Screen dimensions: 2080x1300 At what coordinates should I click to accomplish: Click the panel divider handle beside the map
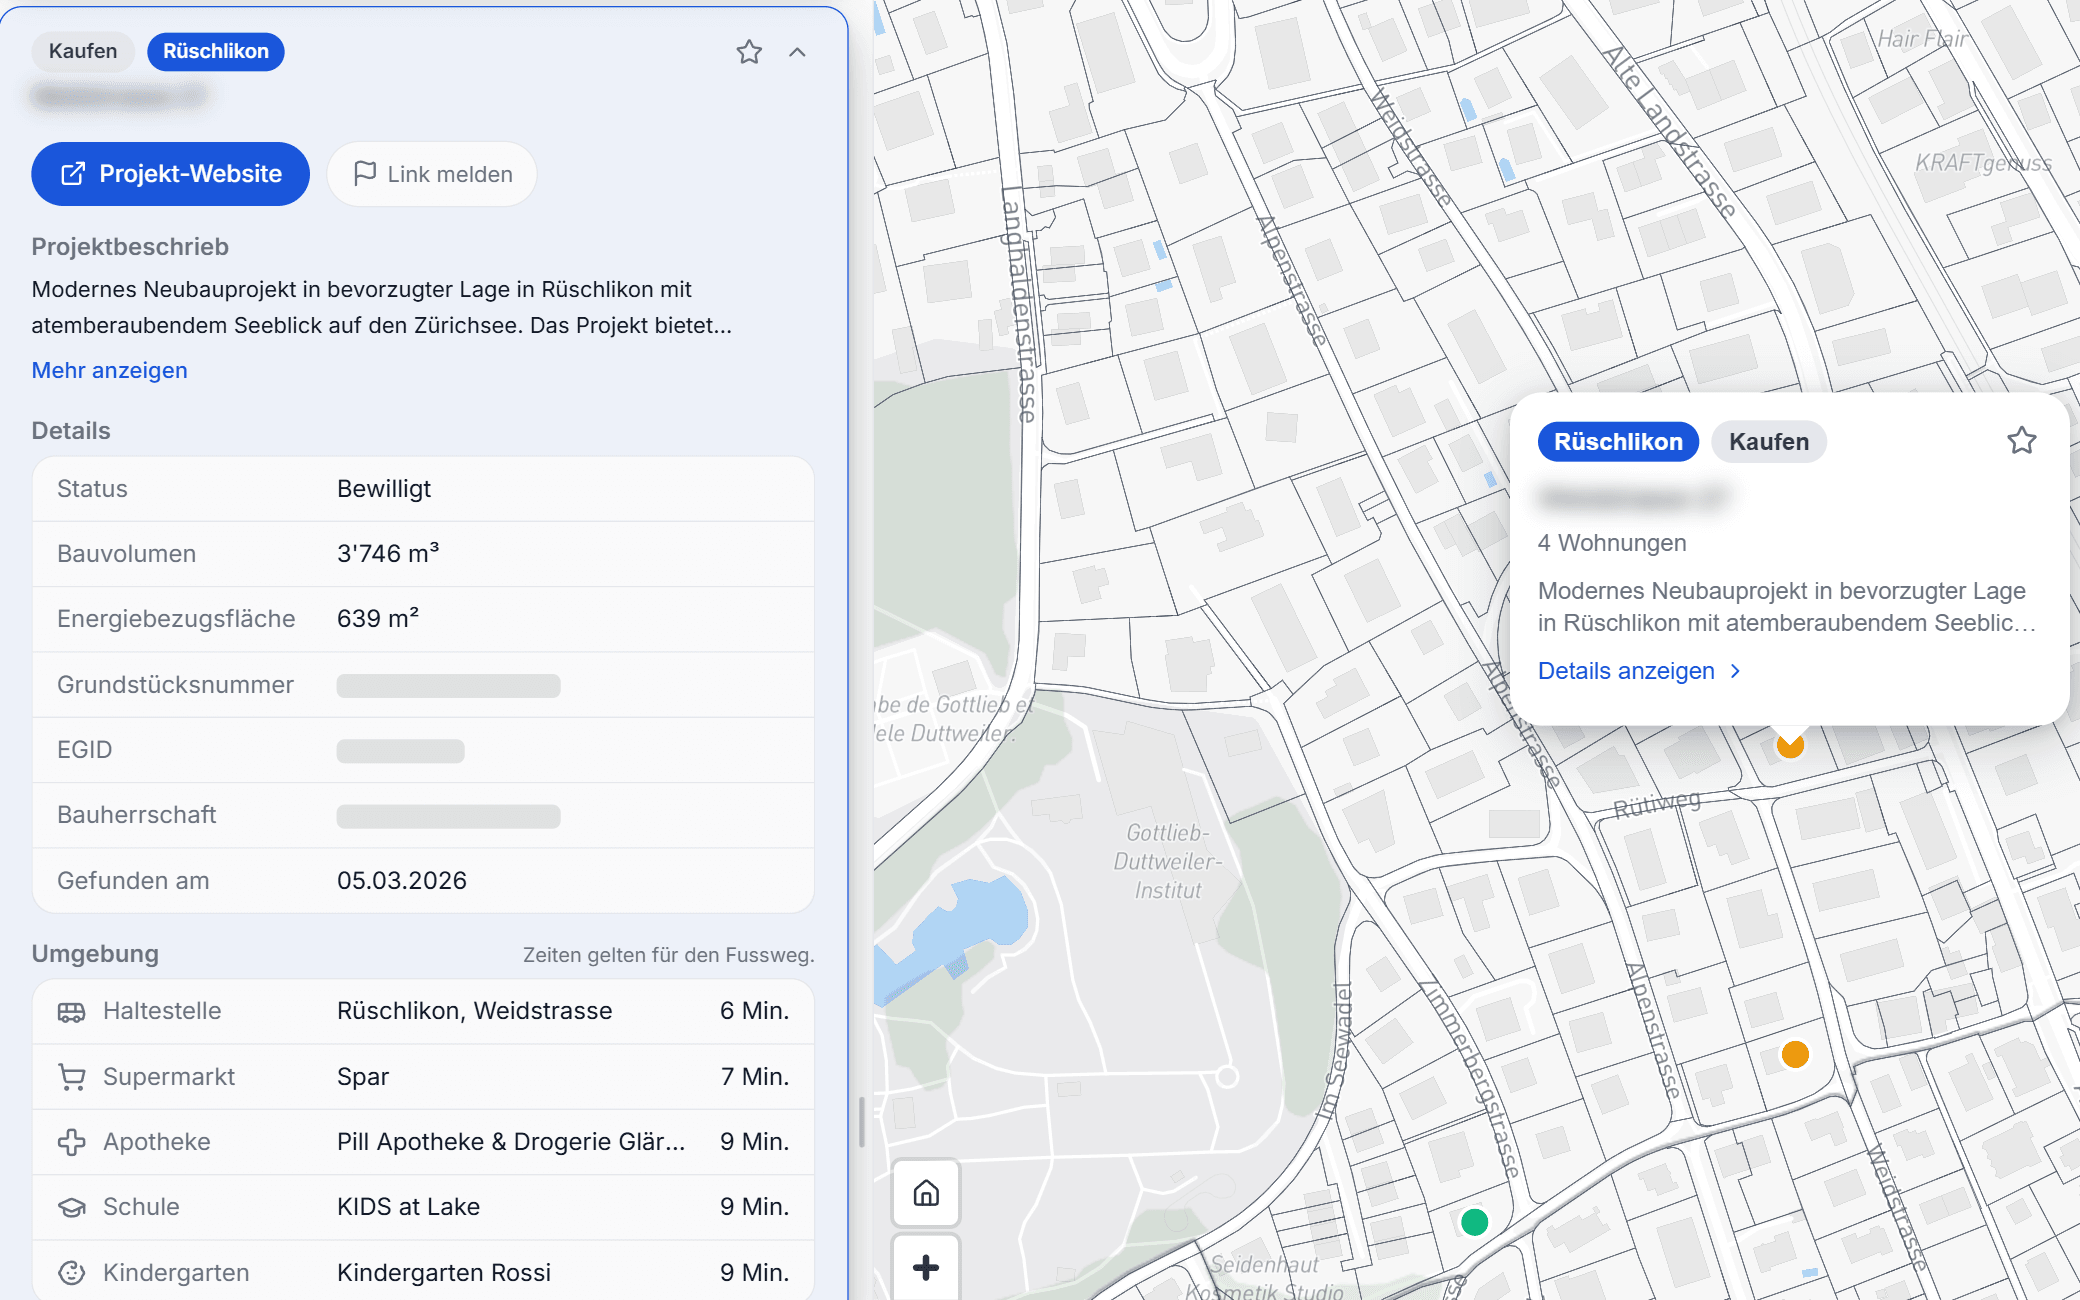(x=861, y=1122)
